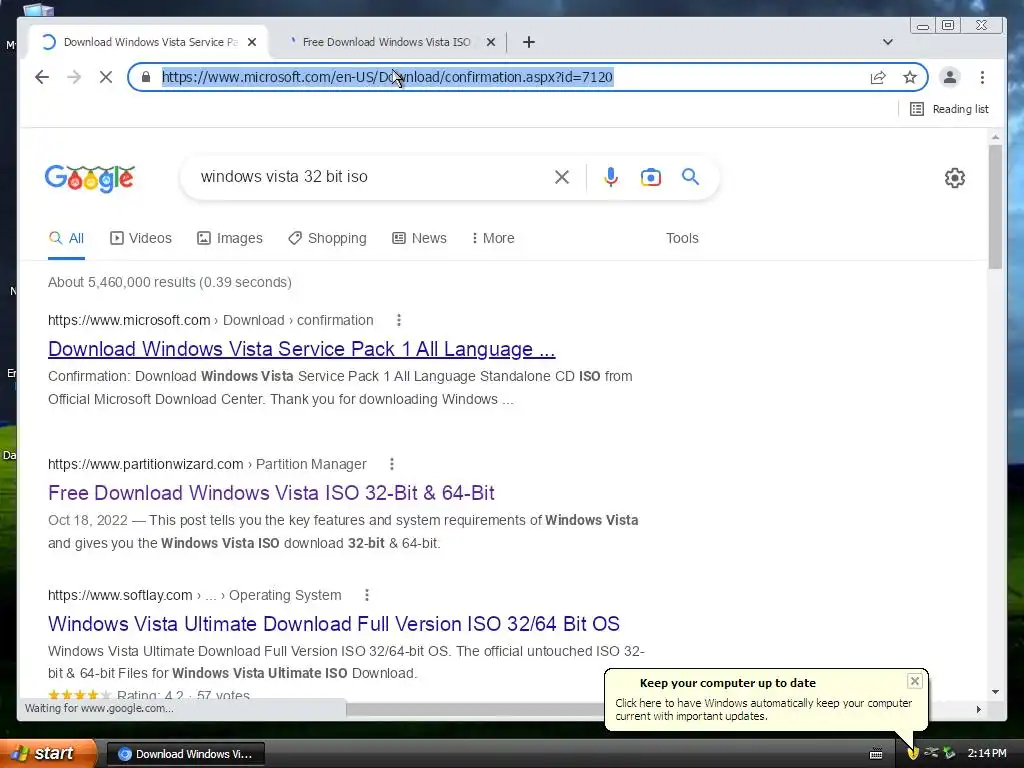Click the safely remove hardware tray icon

click(949, 754)
